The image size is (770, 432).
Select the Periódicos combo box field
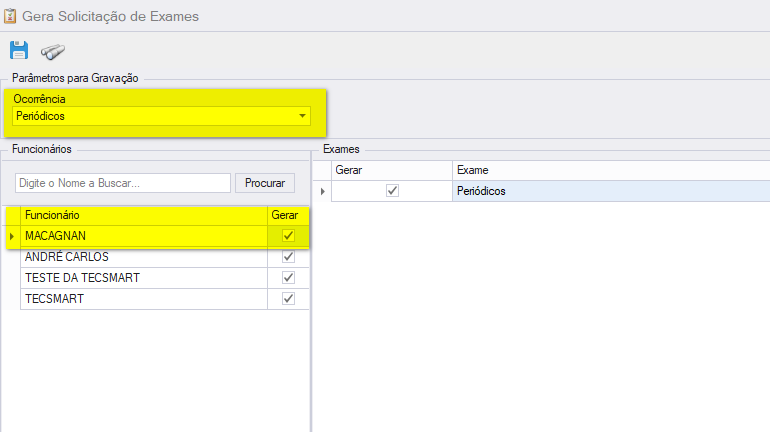[x=162, y=116]
